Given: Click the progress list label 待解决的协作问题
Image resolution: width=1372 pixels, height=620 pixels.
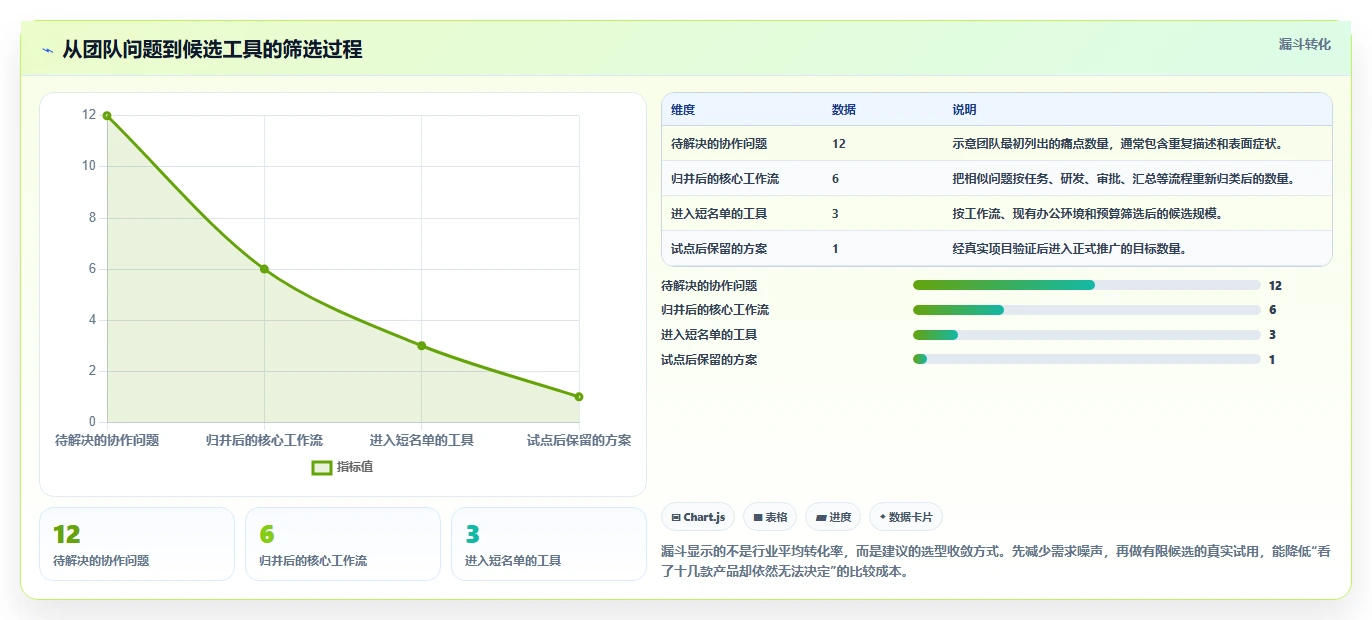Looking at the screenshot, I should point(709,285).
